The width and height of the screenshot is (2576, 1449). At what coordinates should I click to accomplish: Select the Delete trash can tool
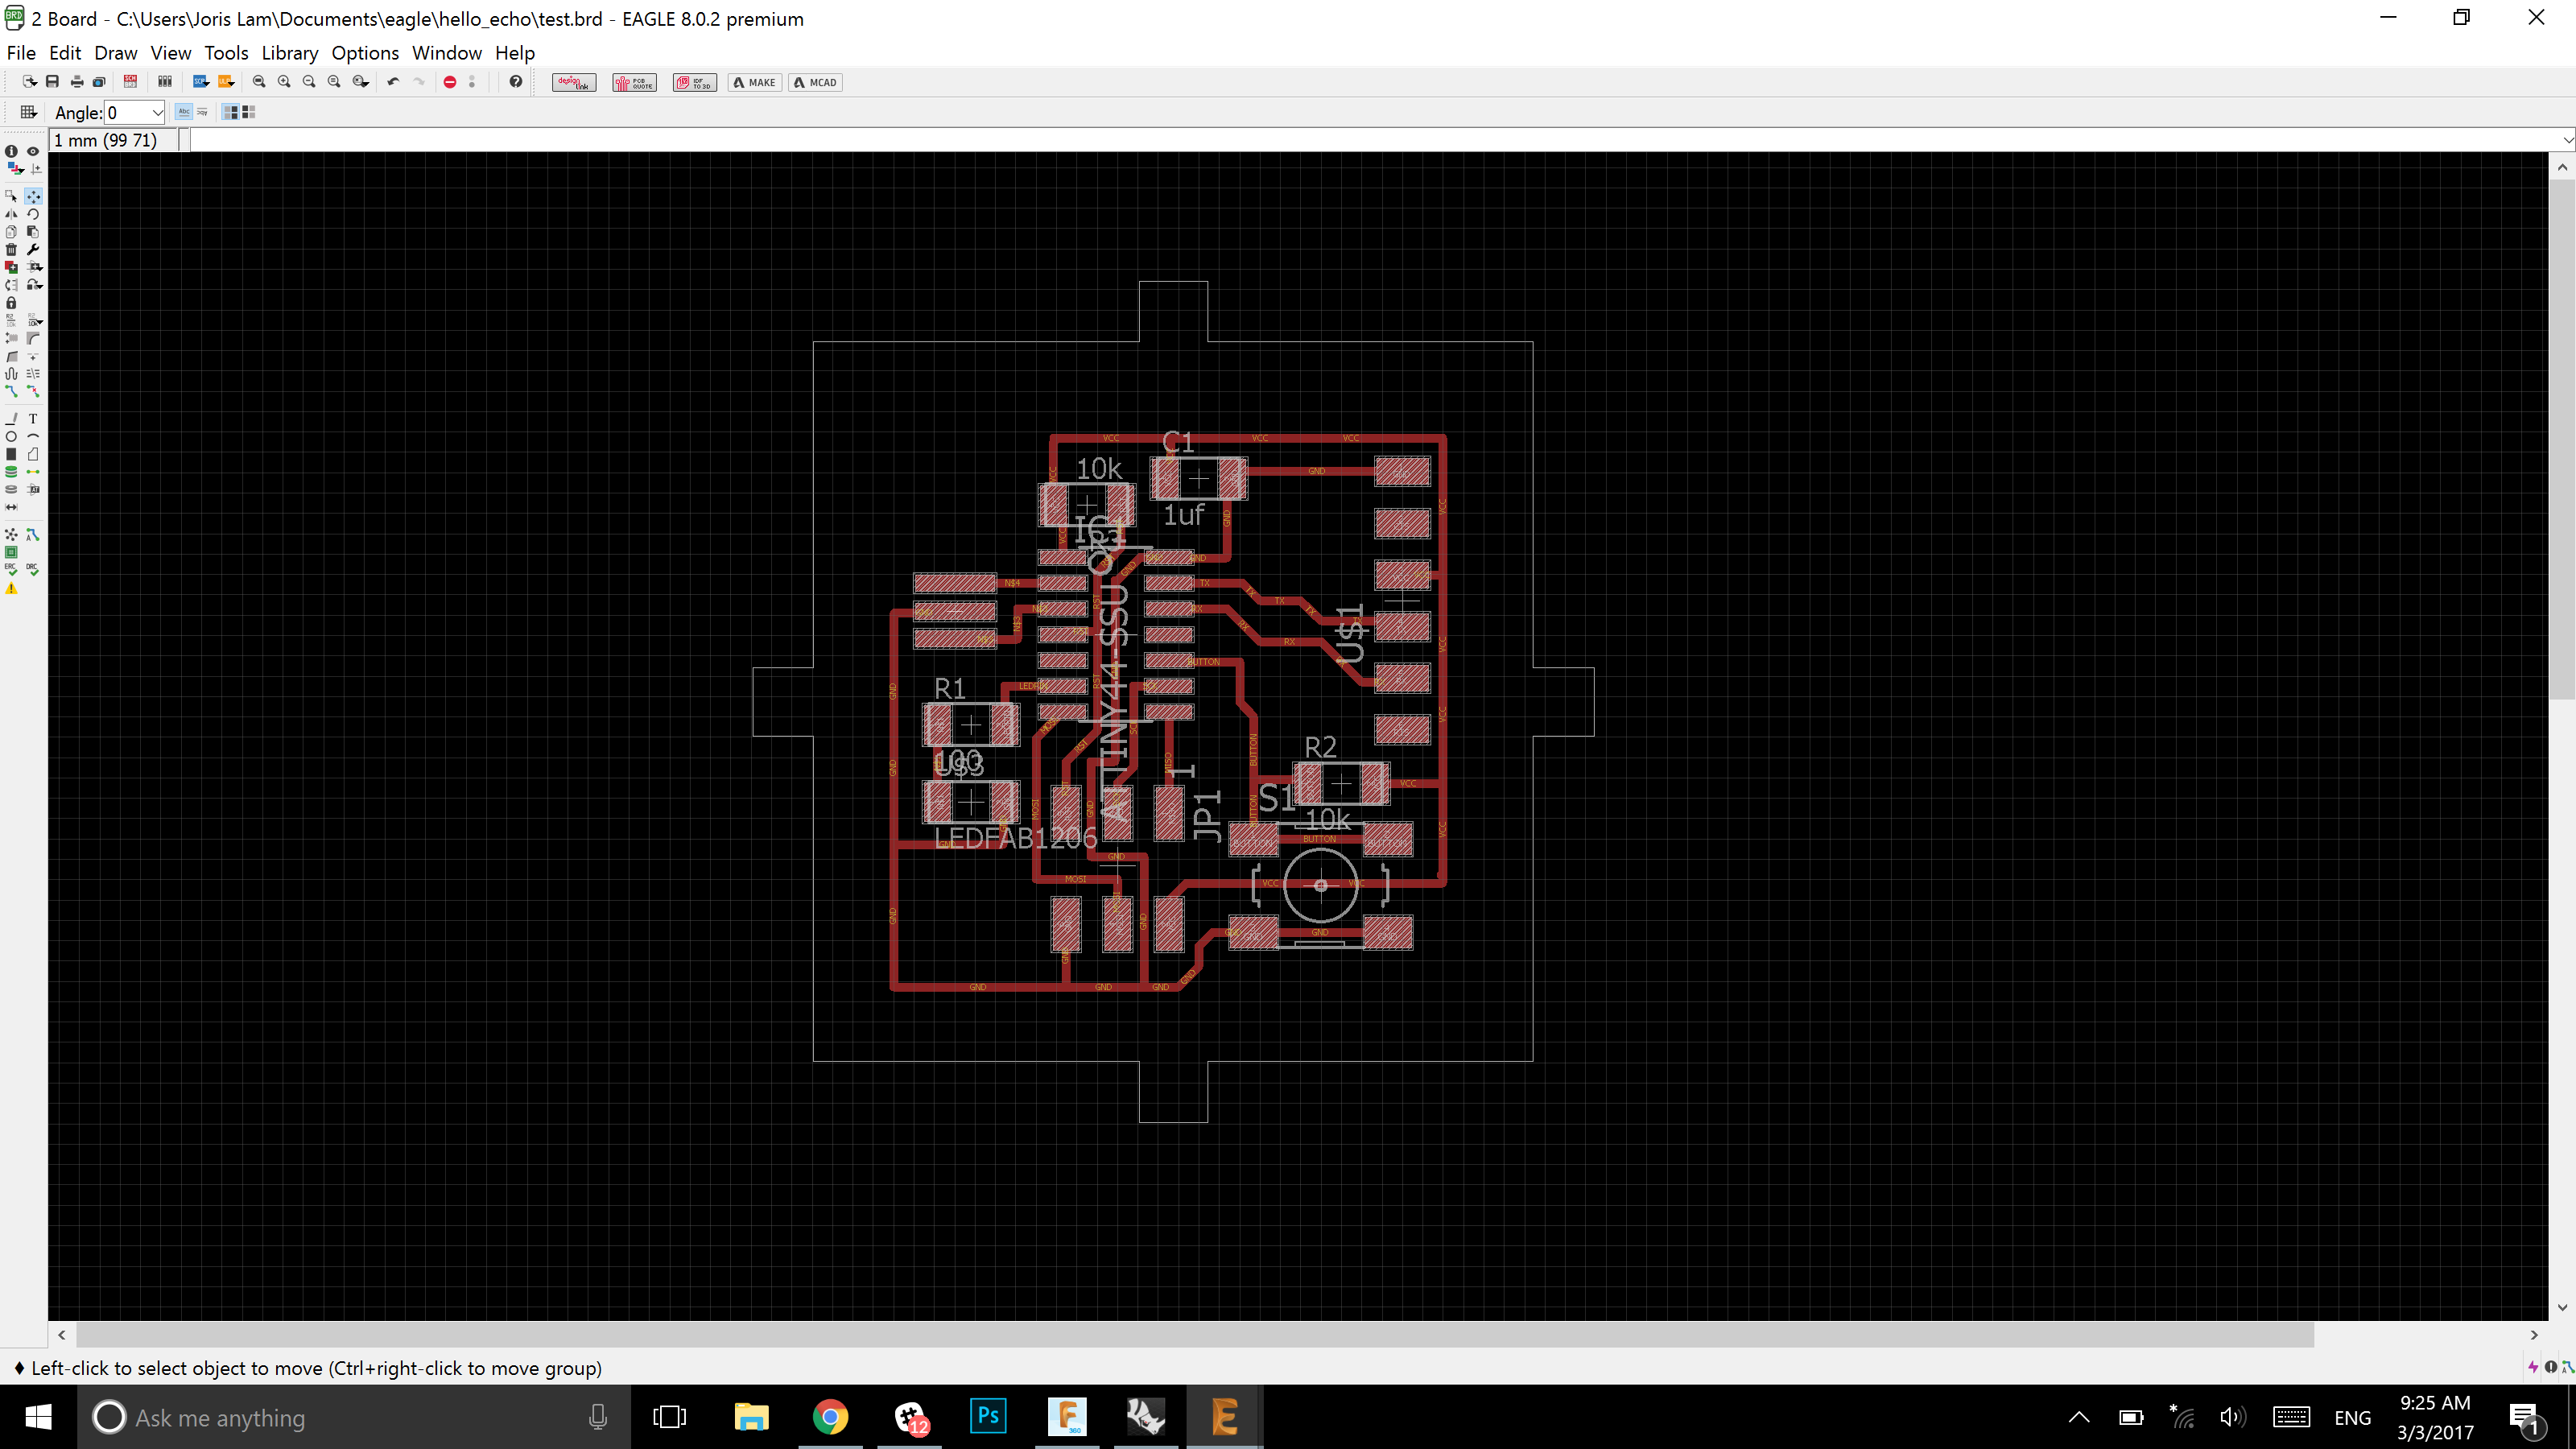pos(11,249)
